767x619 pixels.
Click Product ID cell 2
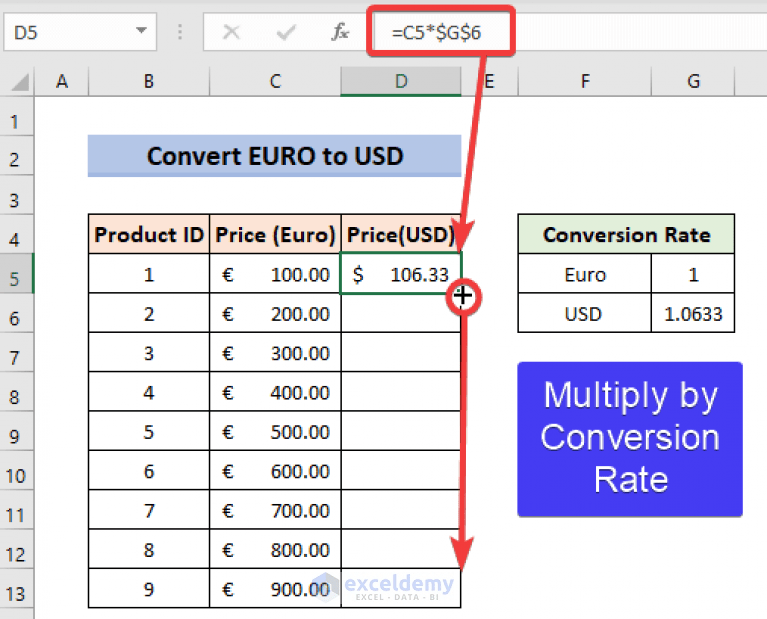[149, 314]
